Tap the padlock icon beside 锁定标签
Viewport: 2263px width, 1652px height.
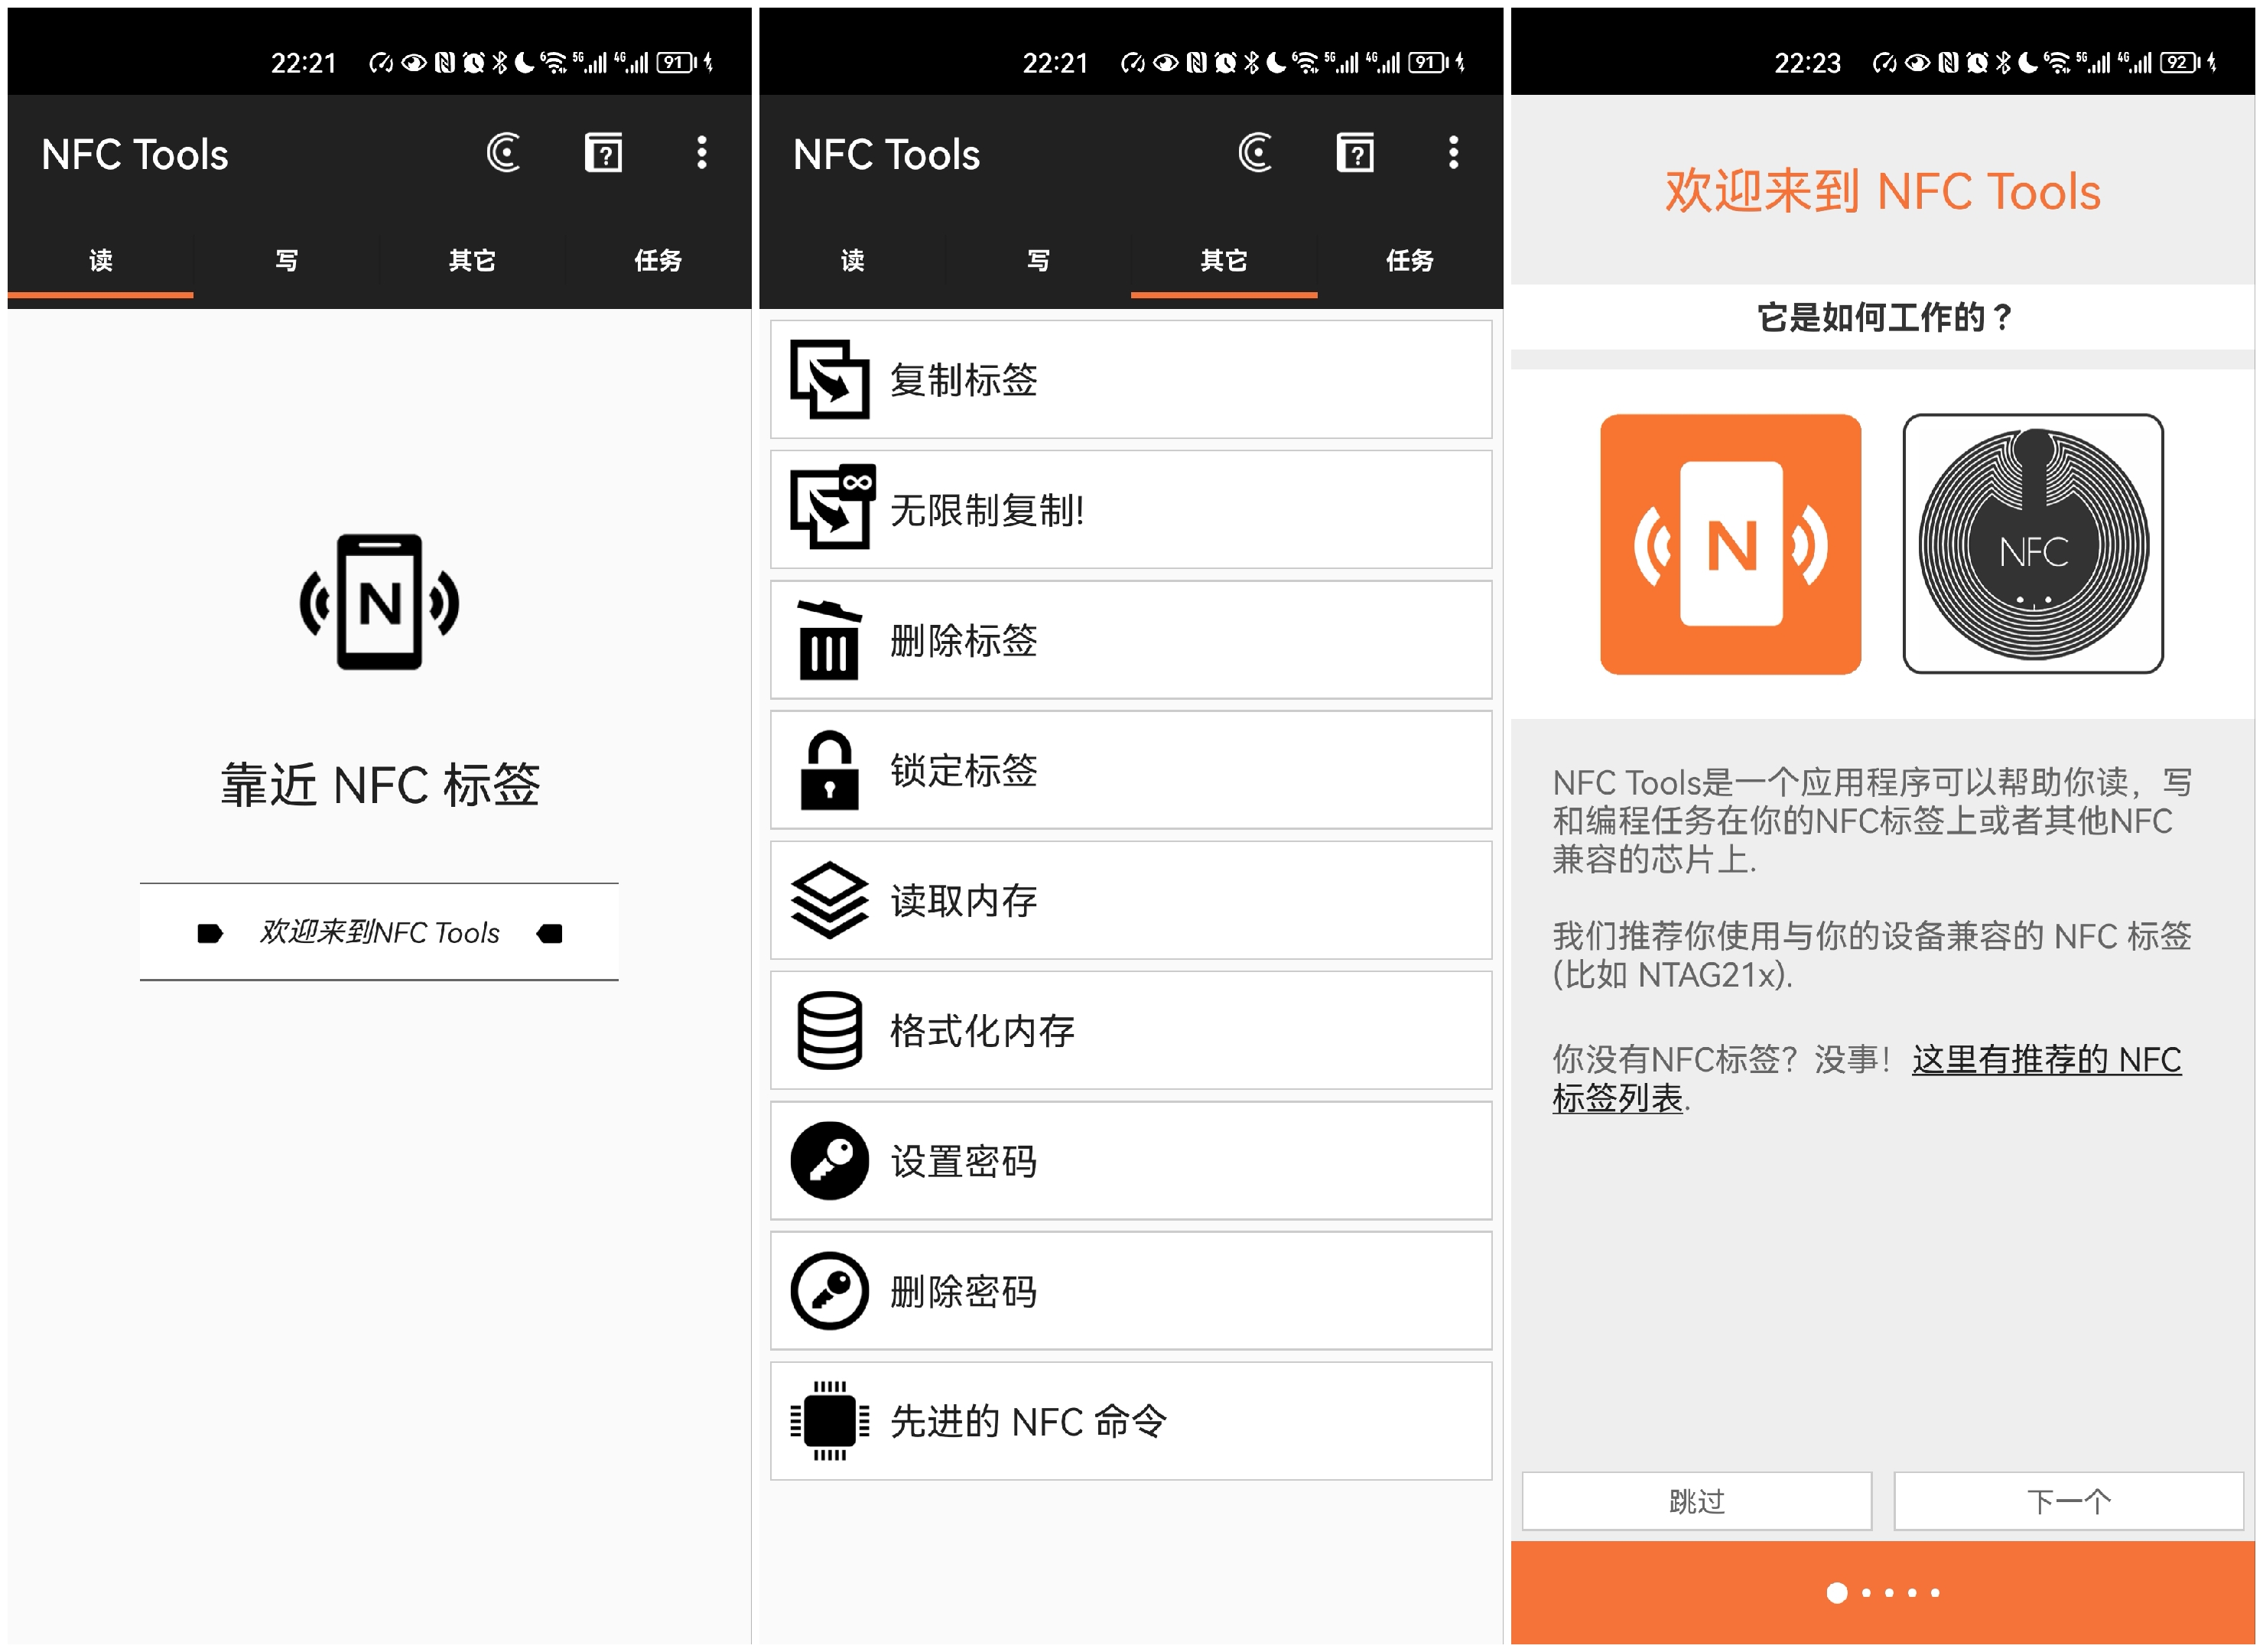(x=829, y=770)
